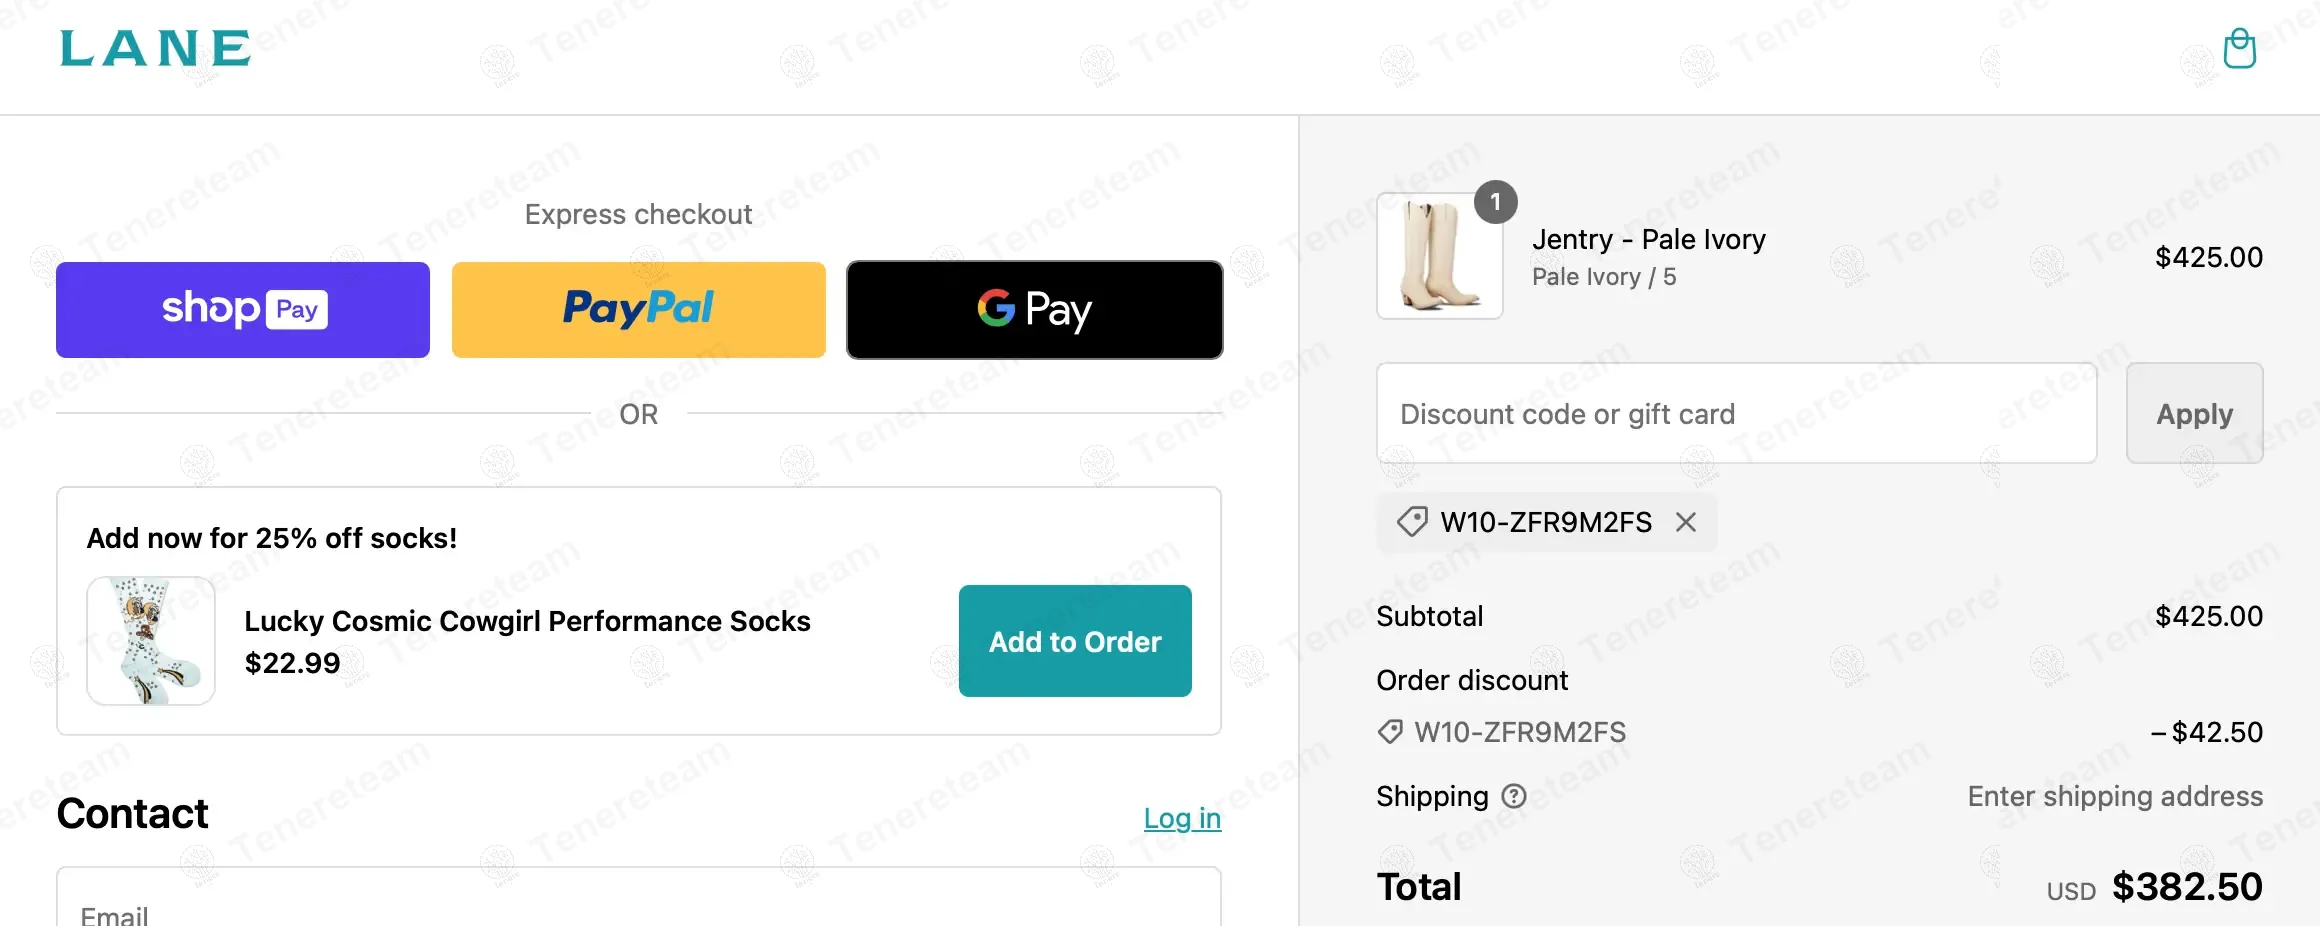Pay with Shop Pay
Viewport: 2320px width, 926px height.
(x=243, y=310)
